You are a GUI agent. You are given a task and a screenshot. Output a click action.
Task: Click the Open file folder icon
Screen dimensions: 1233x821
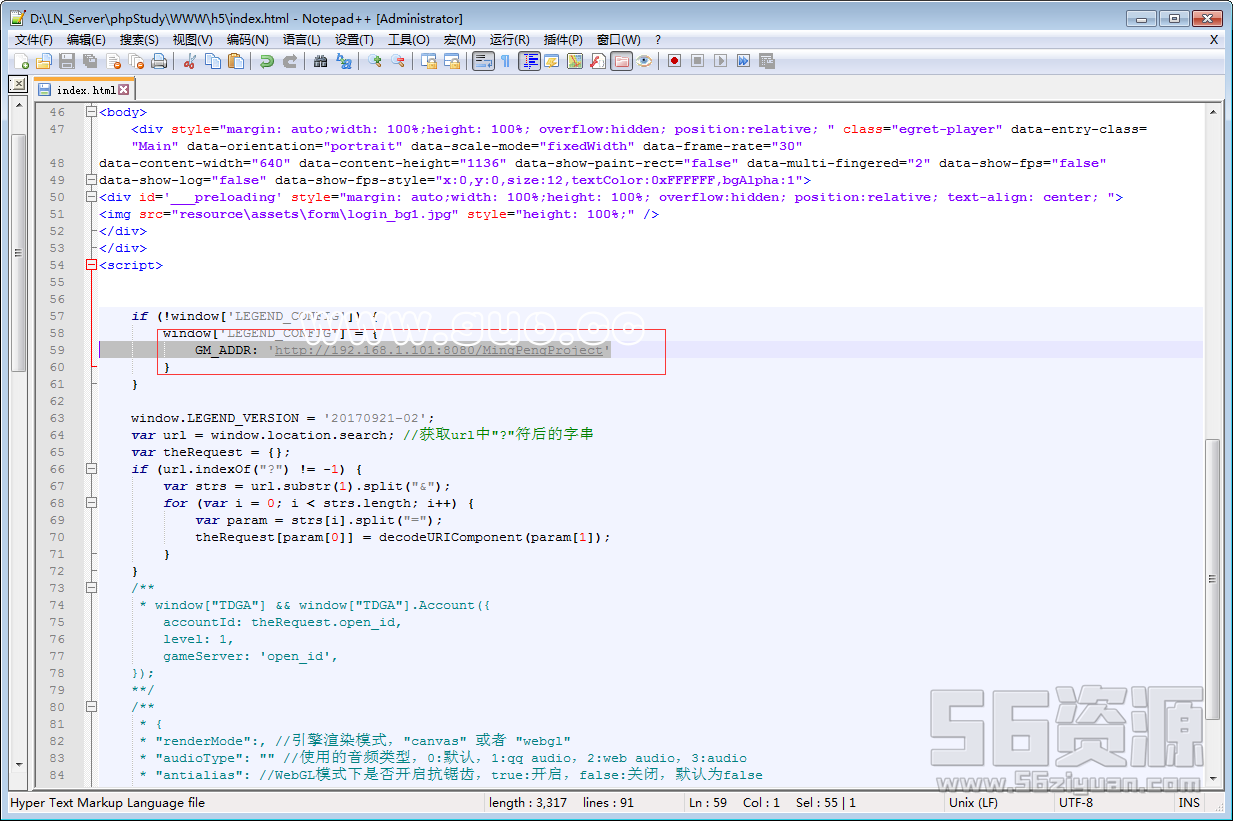[44, 61]
